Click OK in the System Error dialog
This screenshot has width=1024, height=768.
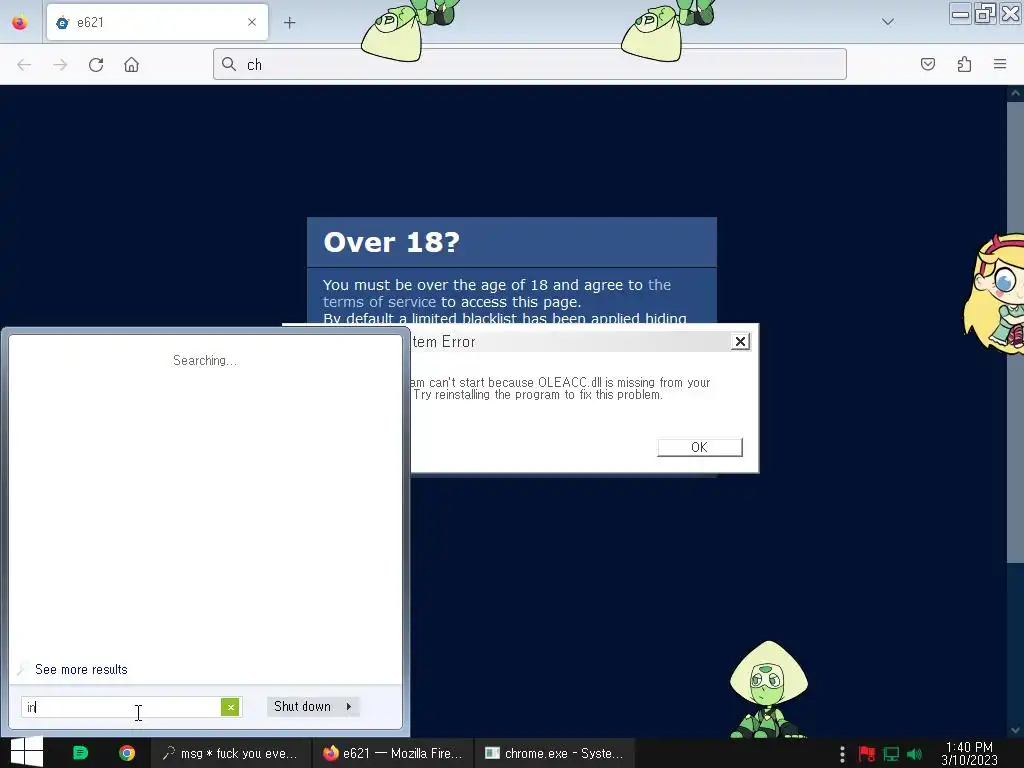(699, 447)
